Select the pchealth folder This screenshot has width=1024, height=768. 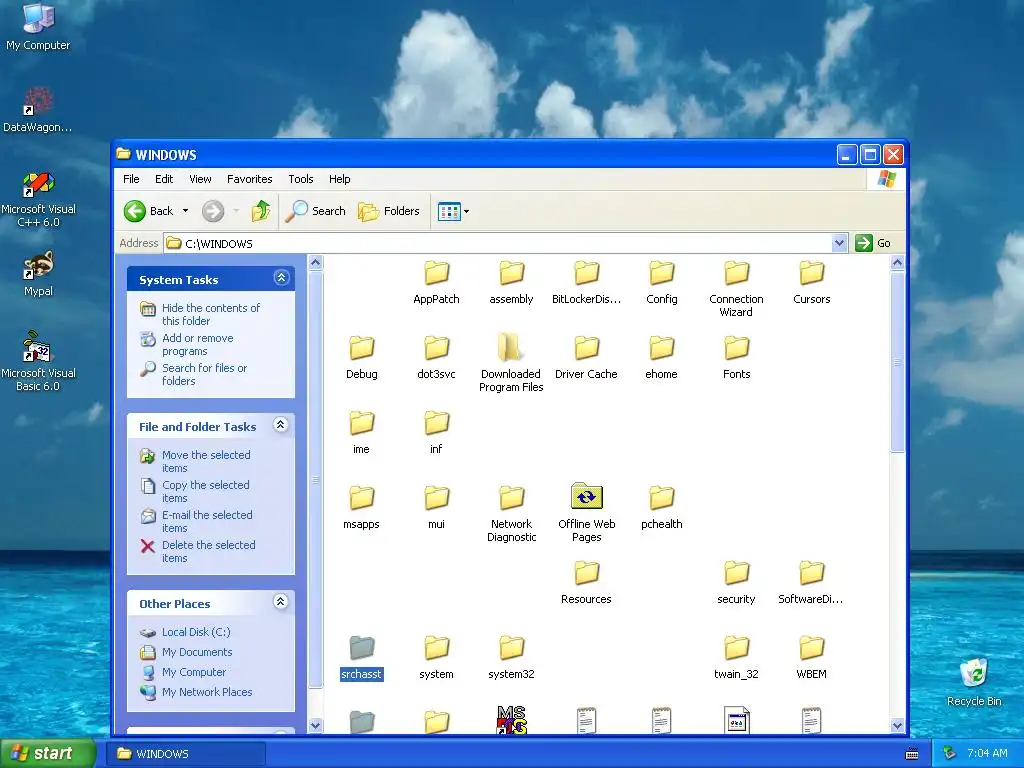[662, 507]
